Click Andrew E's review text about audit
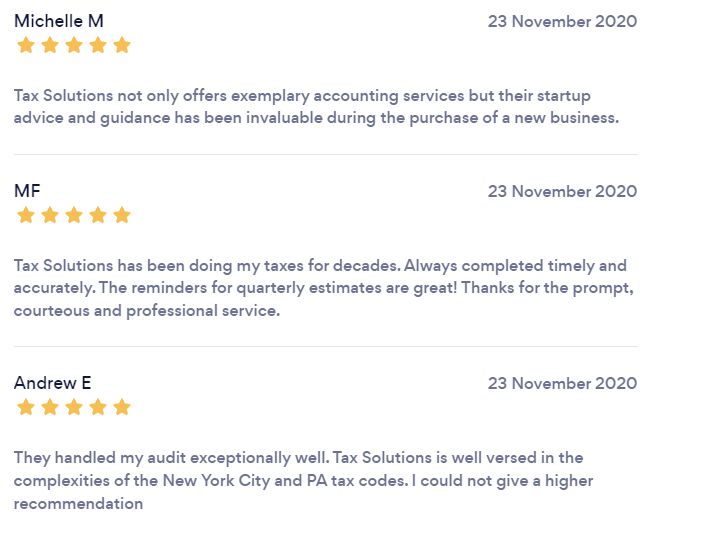Screen dimensions: 716x539 click(304, 481)
